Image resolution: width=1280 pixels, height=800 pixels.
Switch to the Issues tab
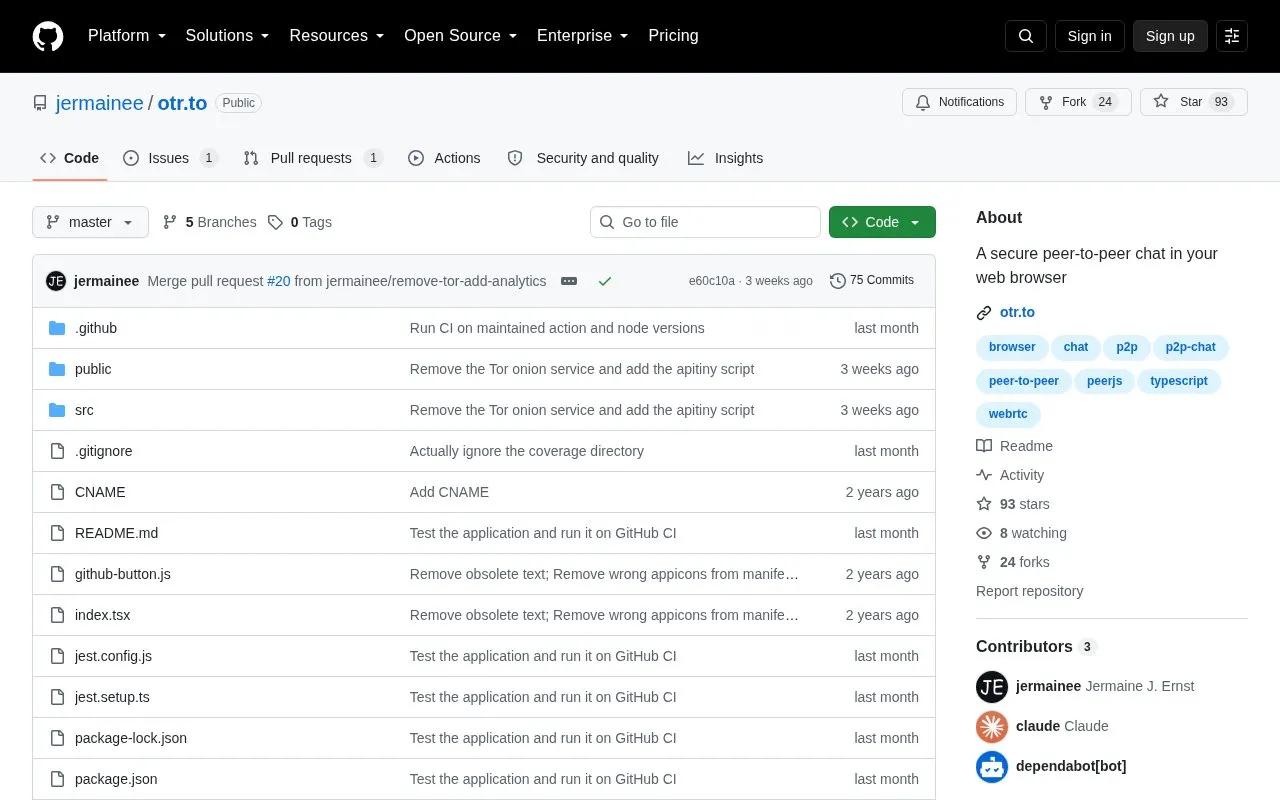coord(170,158)
